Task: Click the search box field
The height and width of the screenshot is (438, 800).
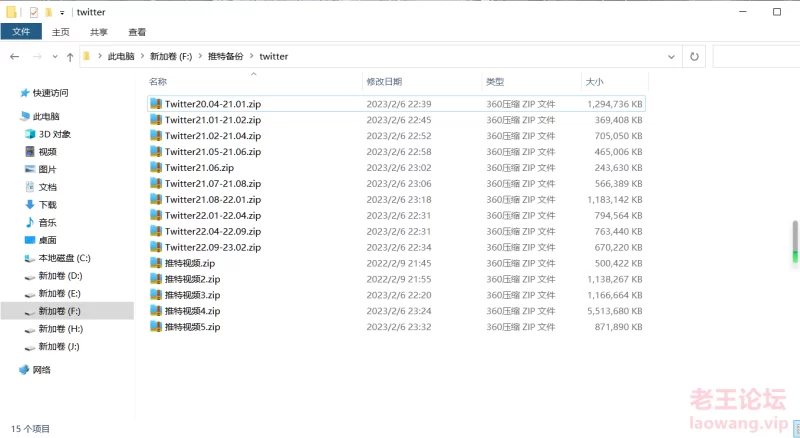Action: [x=756, y=57]
